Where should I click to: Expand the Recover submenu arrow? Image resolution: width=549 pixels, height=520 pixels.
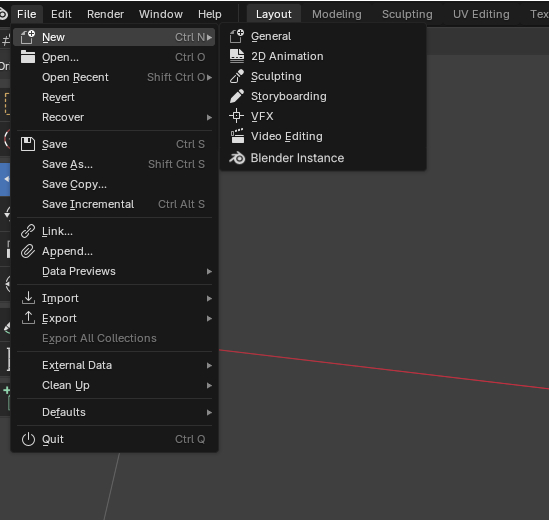click(209, 117)
